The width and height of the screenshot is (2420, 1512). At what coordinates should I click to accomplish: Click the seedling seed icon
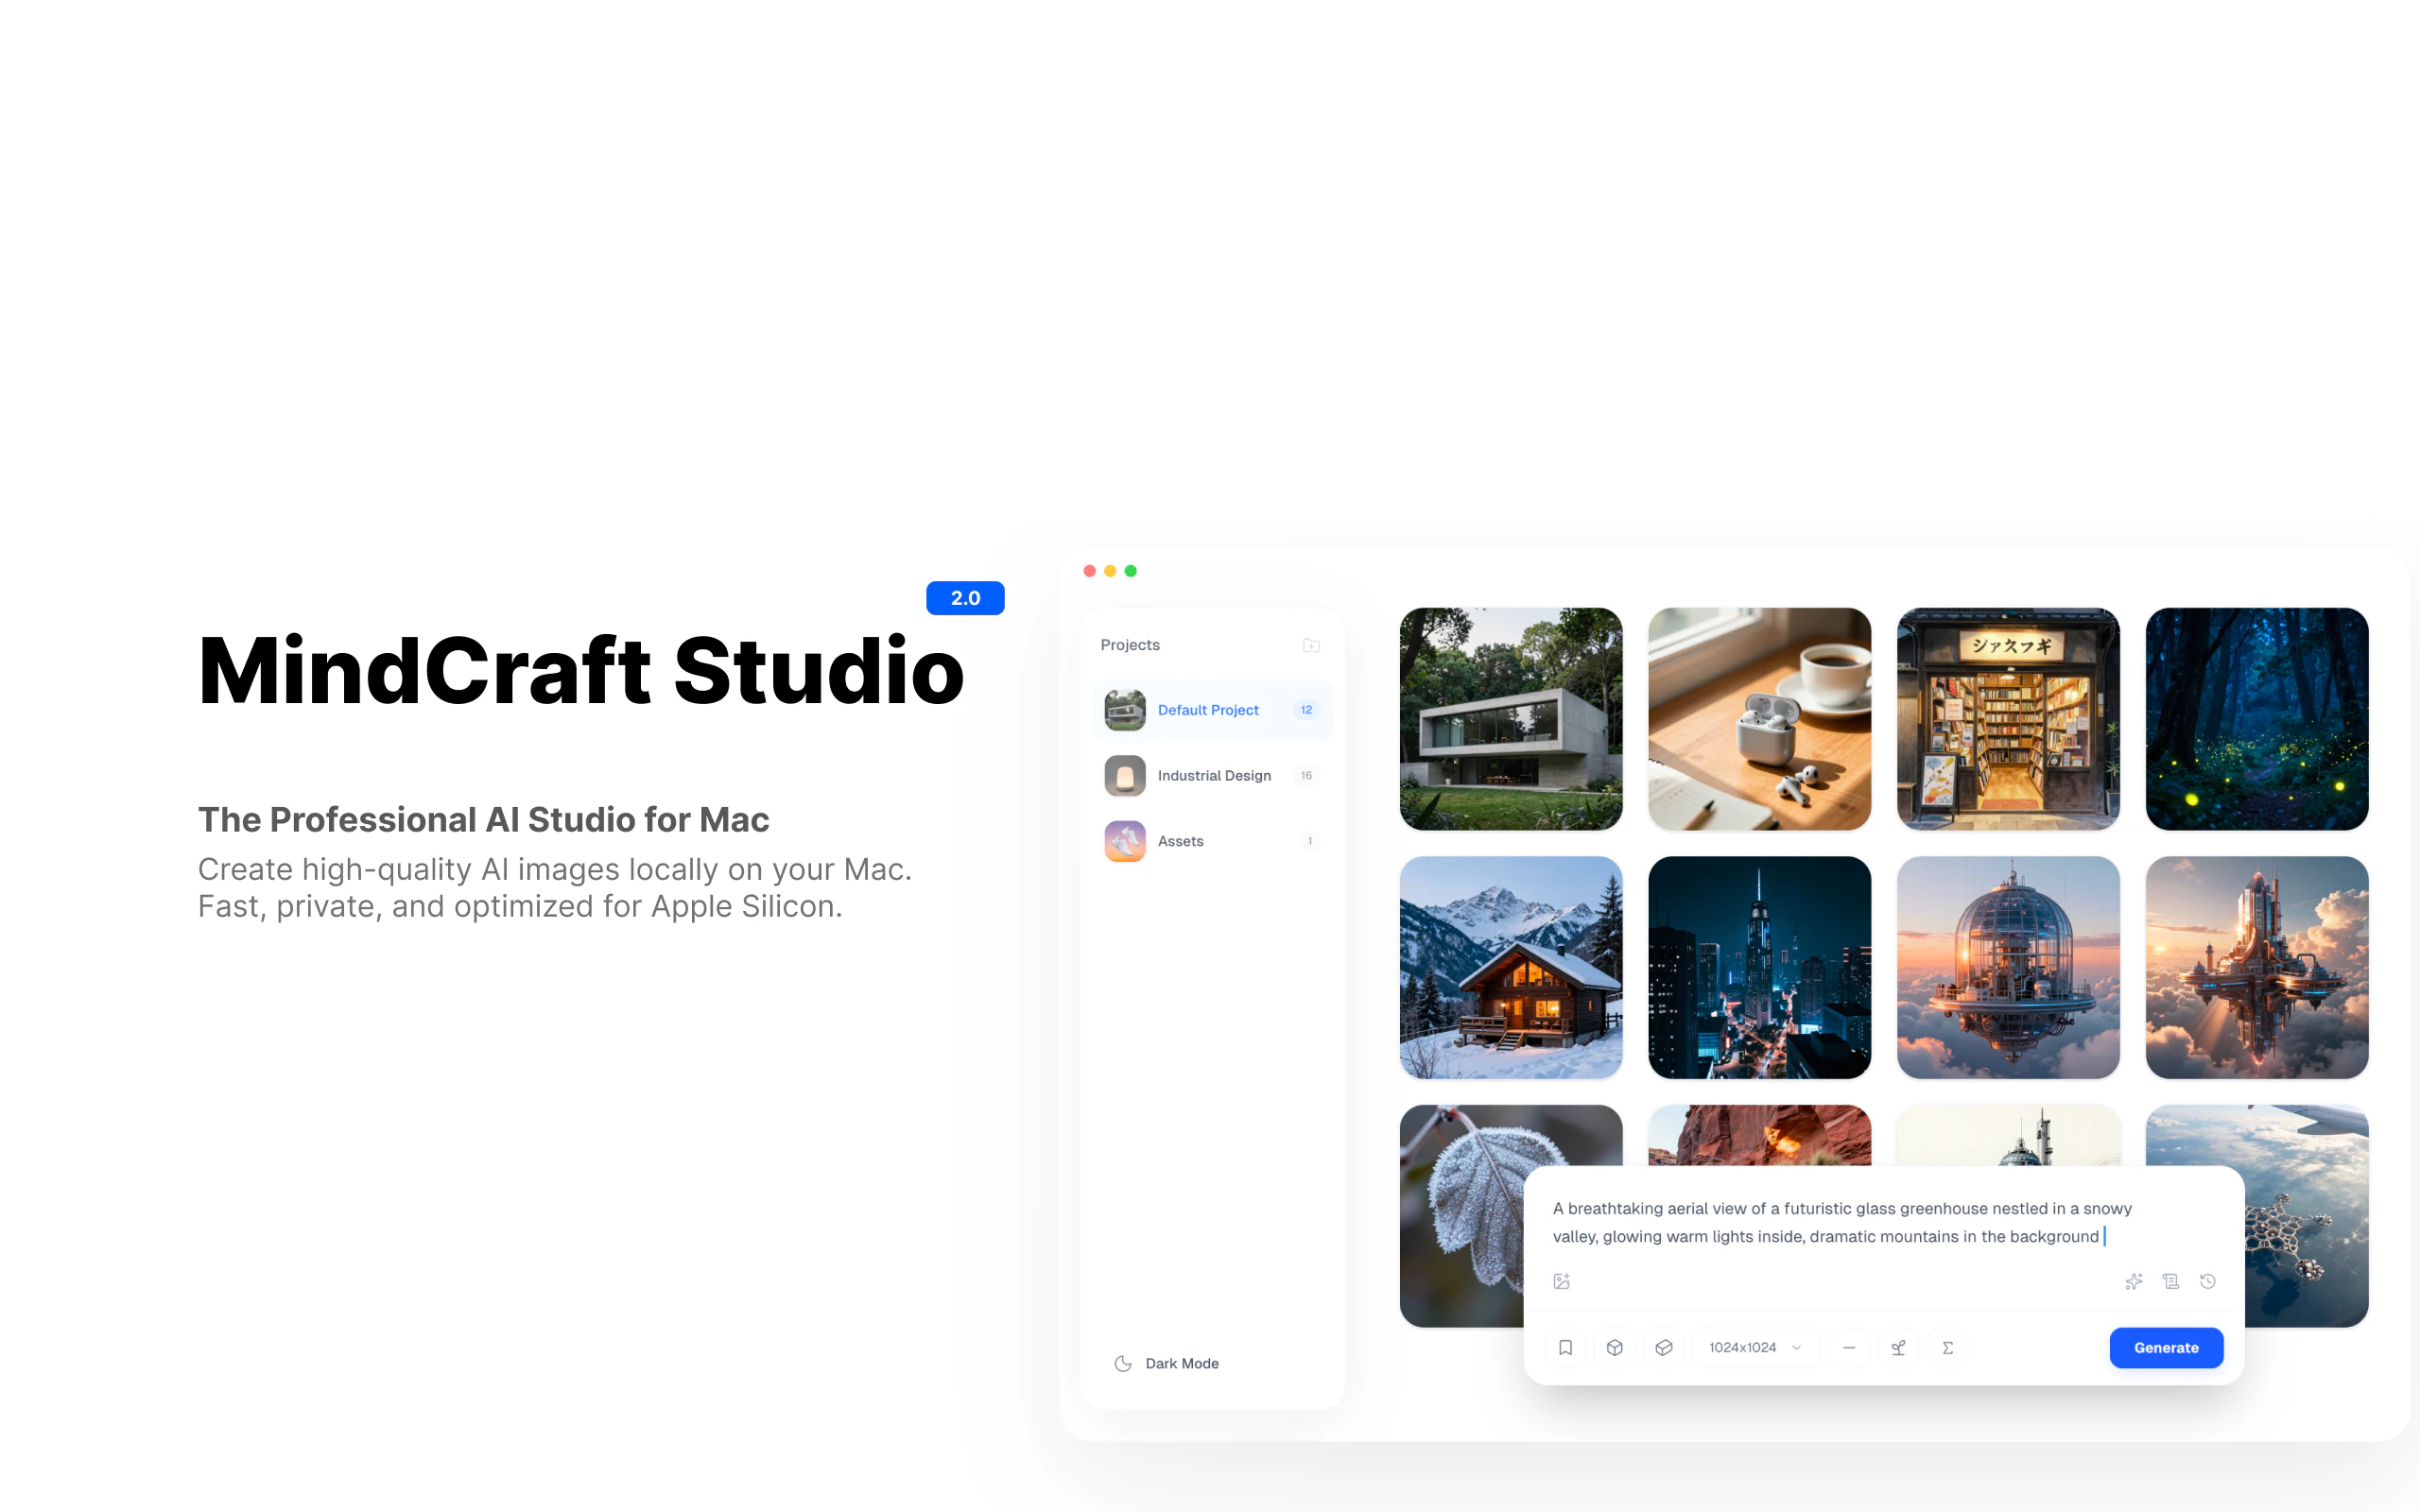click(1898, 1347)
